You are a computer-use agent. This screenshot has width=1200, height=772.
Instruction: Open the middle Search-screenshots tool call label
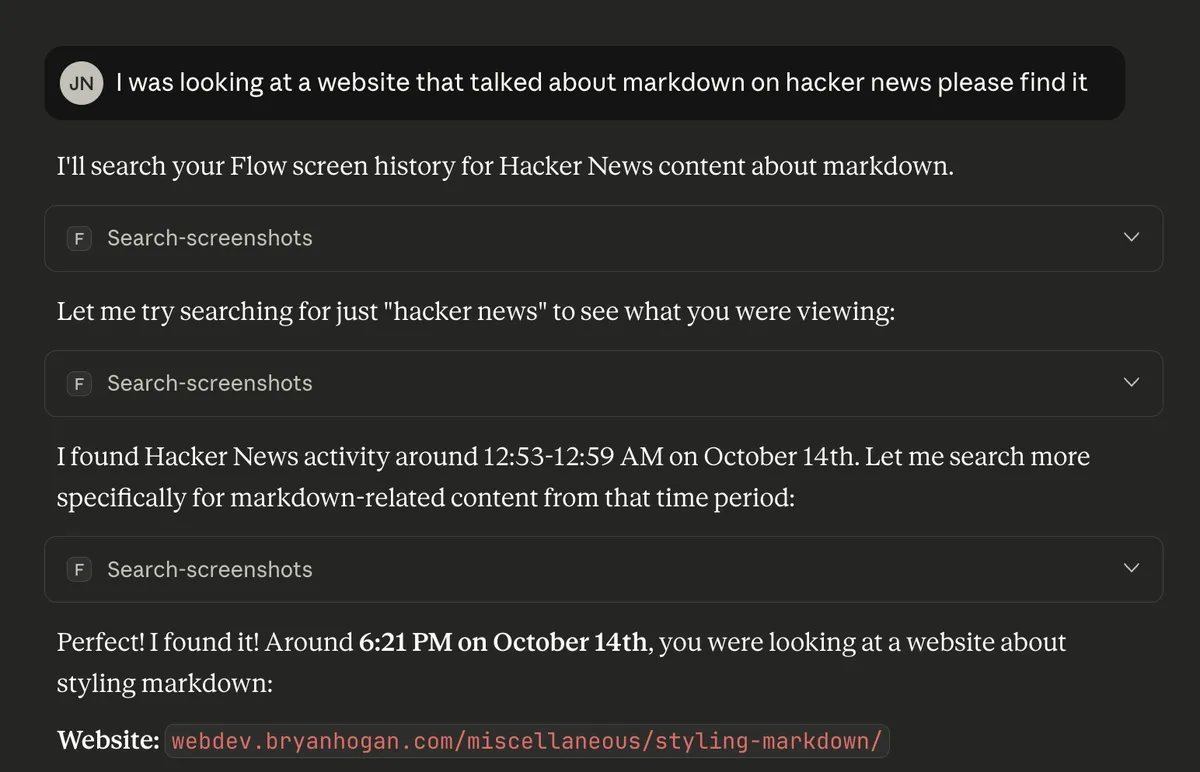point(210,383)
